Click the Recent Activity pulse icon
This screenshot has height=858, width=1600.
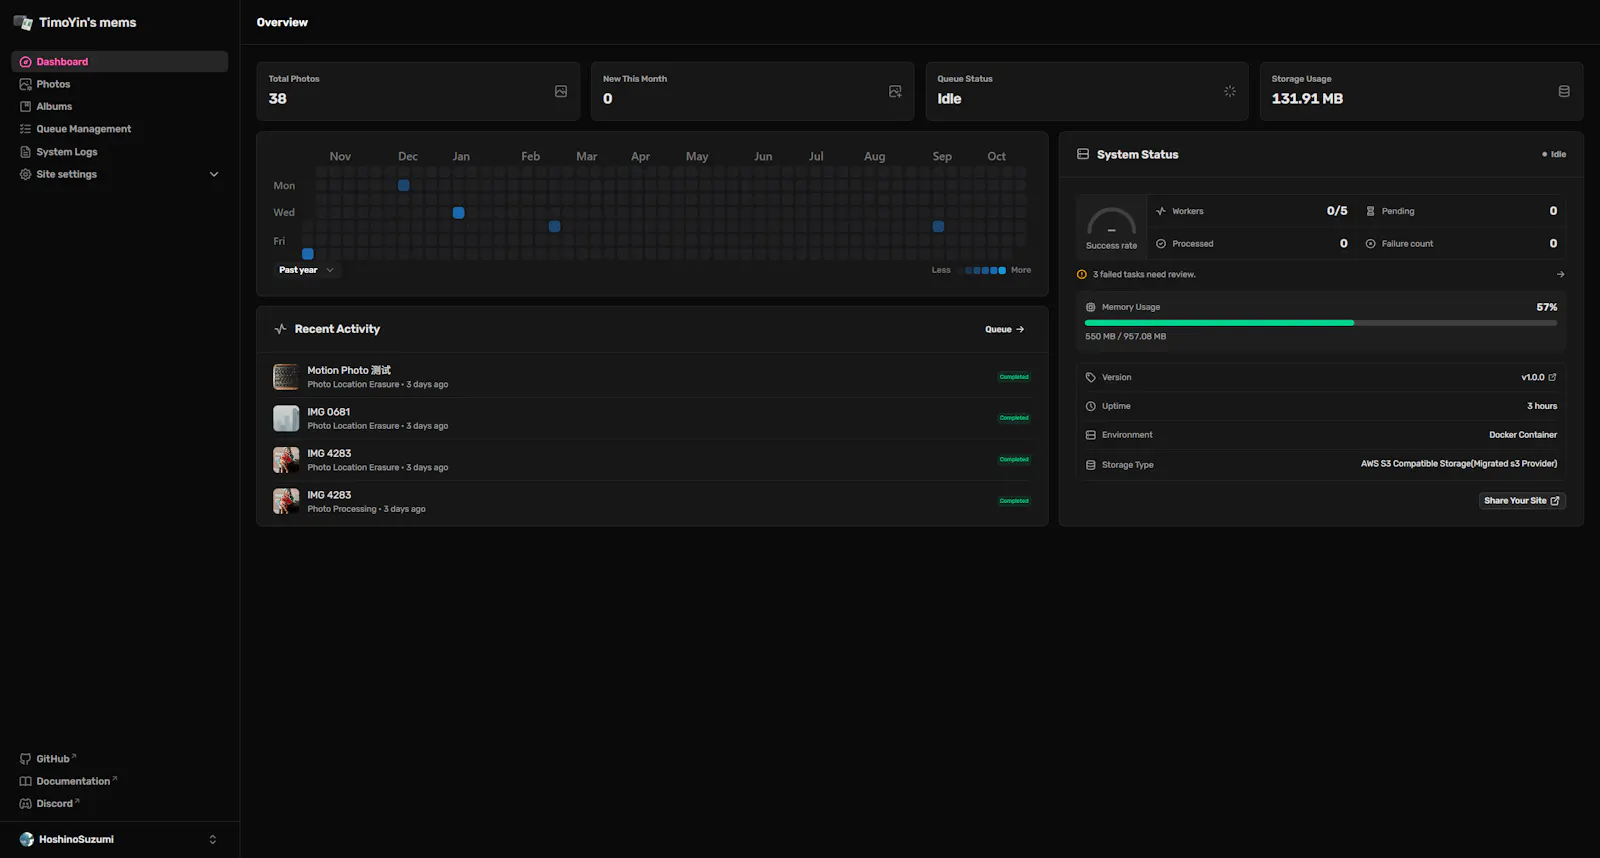[x=280, y=329]
